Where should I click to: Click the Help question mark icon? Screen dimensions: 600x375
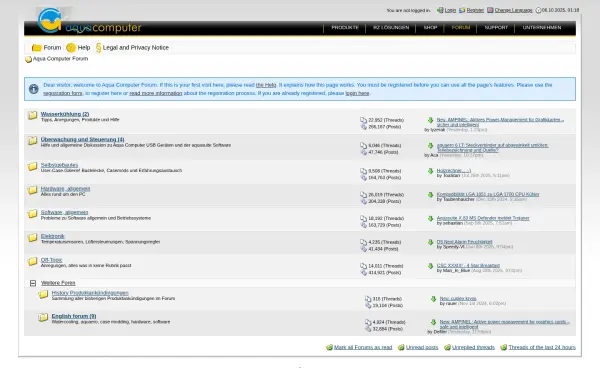pos(71,47)
